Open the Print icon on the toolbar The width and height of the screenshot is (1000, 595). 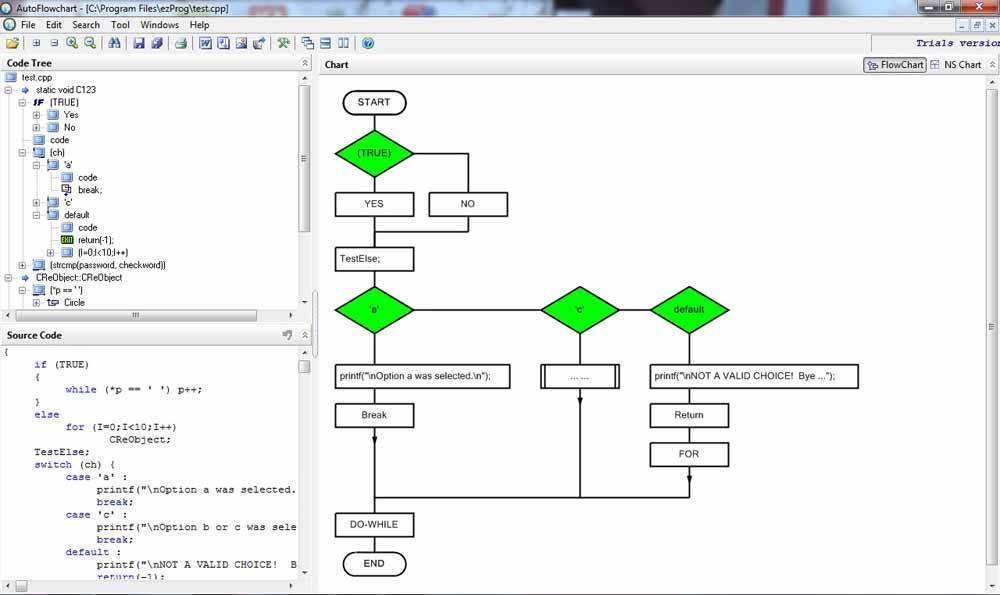(x=180, y=43)
